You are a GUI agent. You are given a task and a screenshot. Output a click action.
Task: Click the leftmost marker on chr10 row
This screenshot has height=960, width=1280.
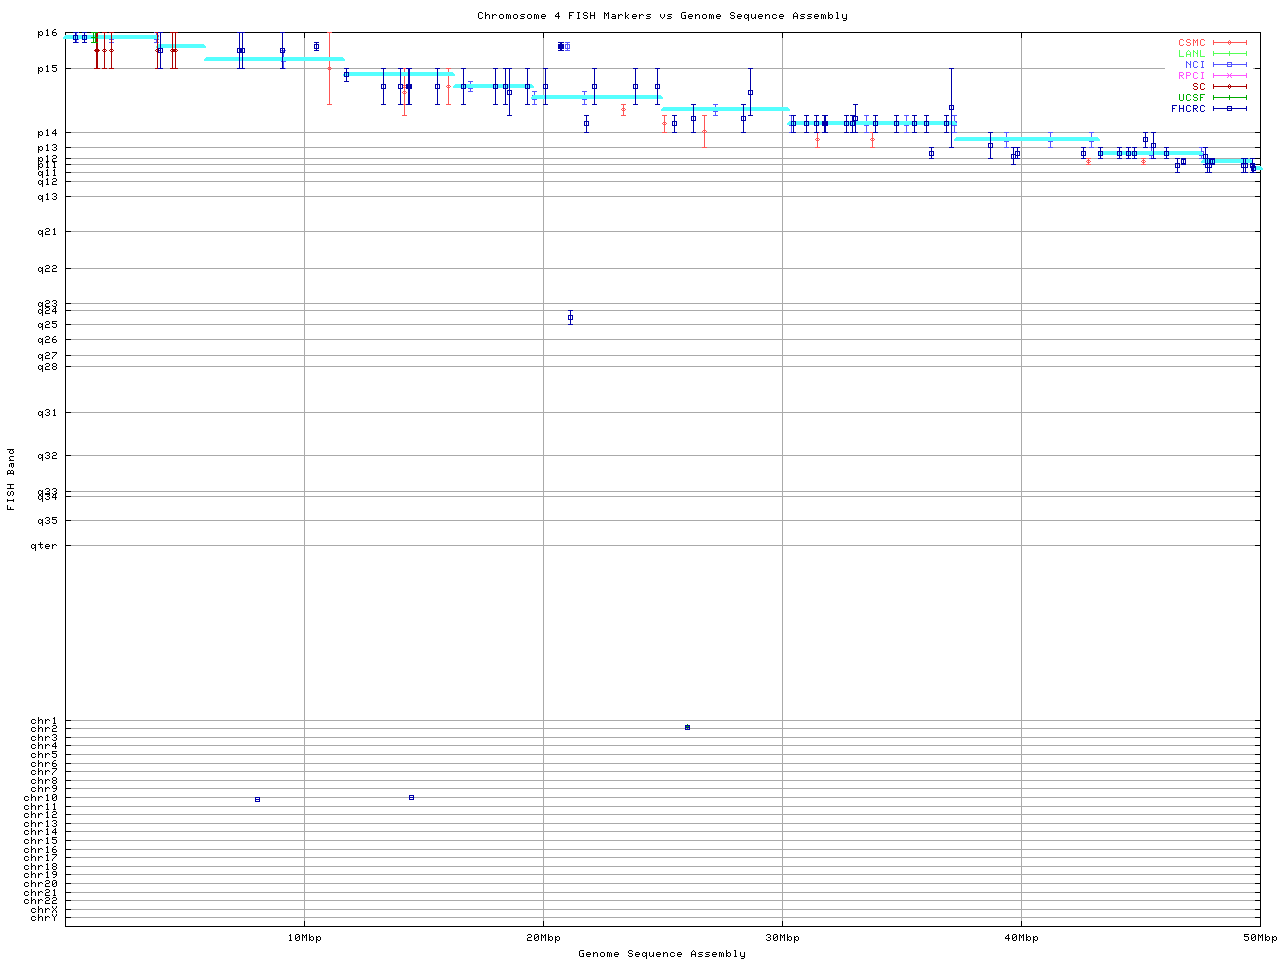point(257,799)
